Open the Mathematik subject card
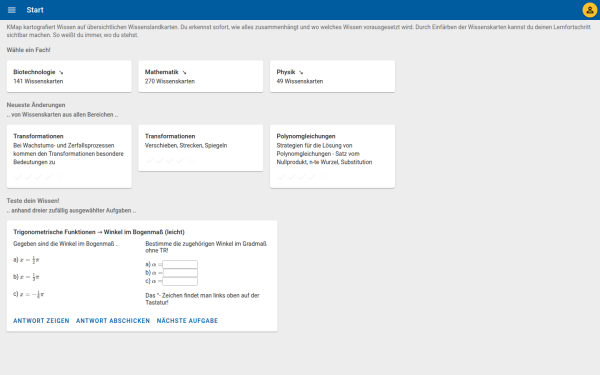 pos(201,76)
